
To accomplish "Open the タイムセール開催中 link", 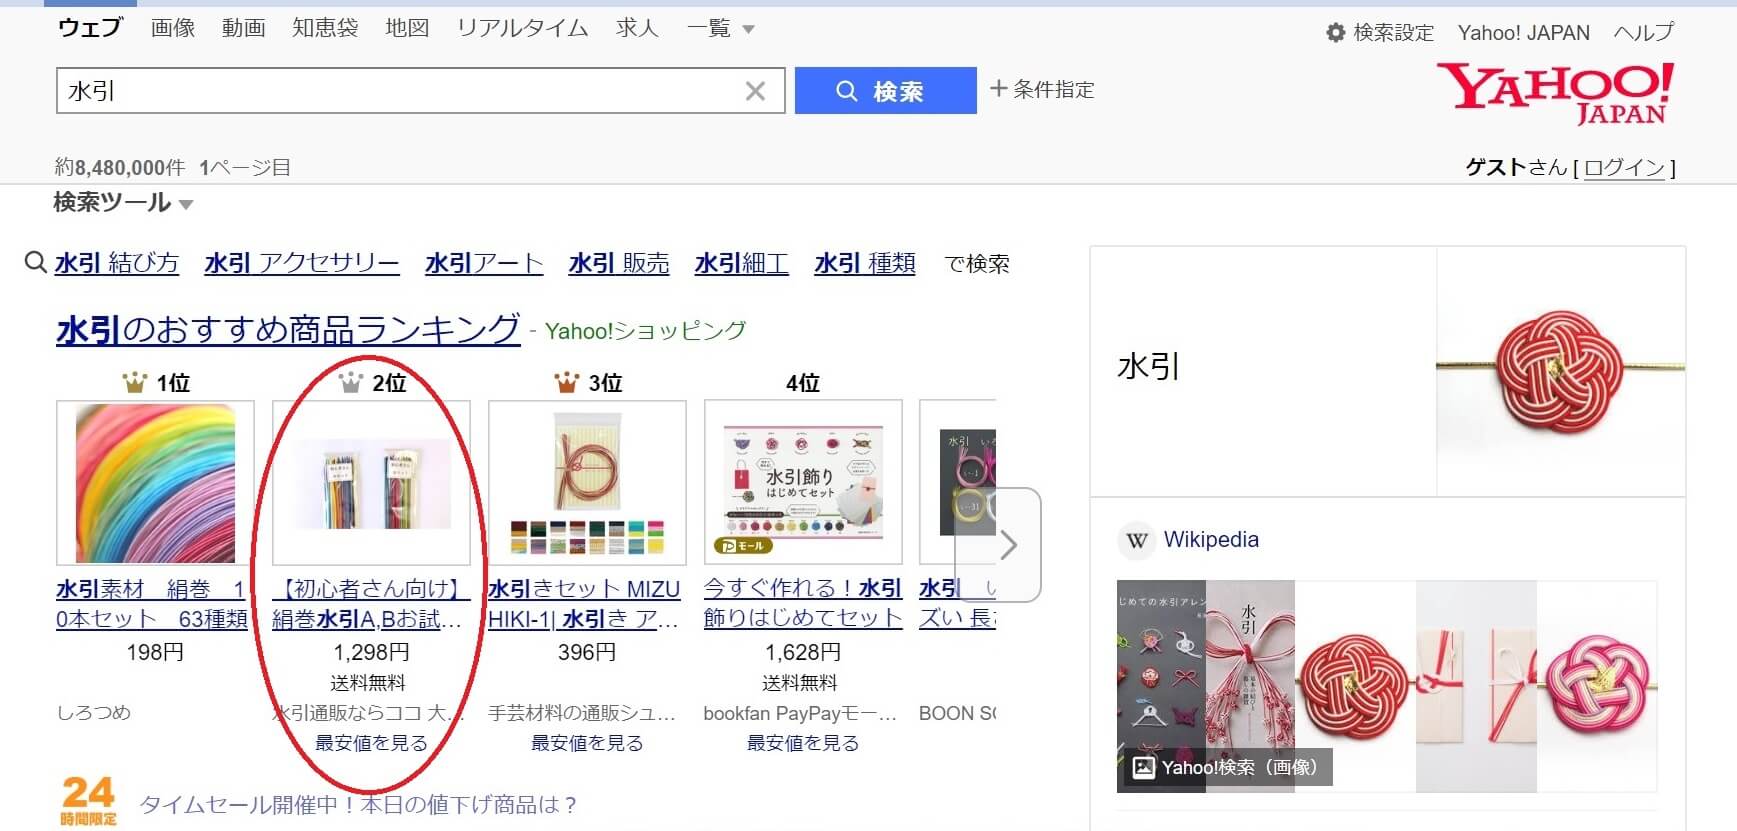I will coord(358,805).
